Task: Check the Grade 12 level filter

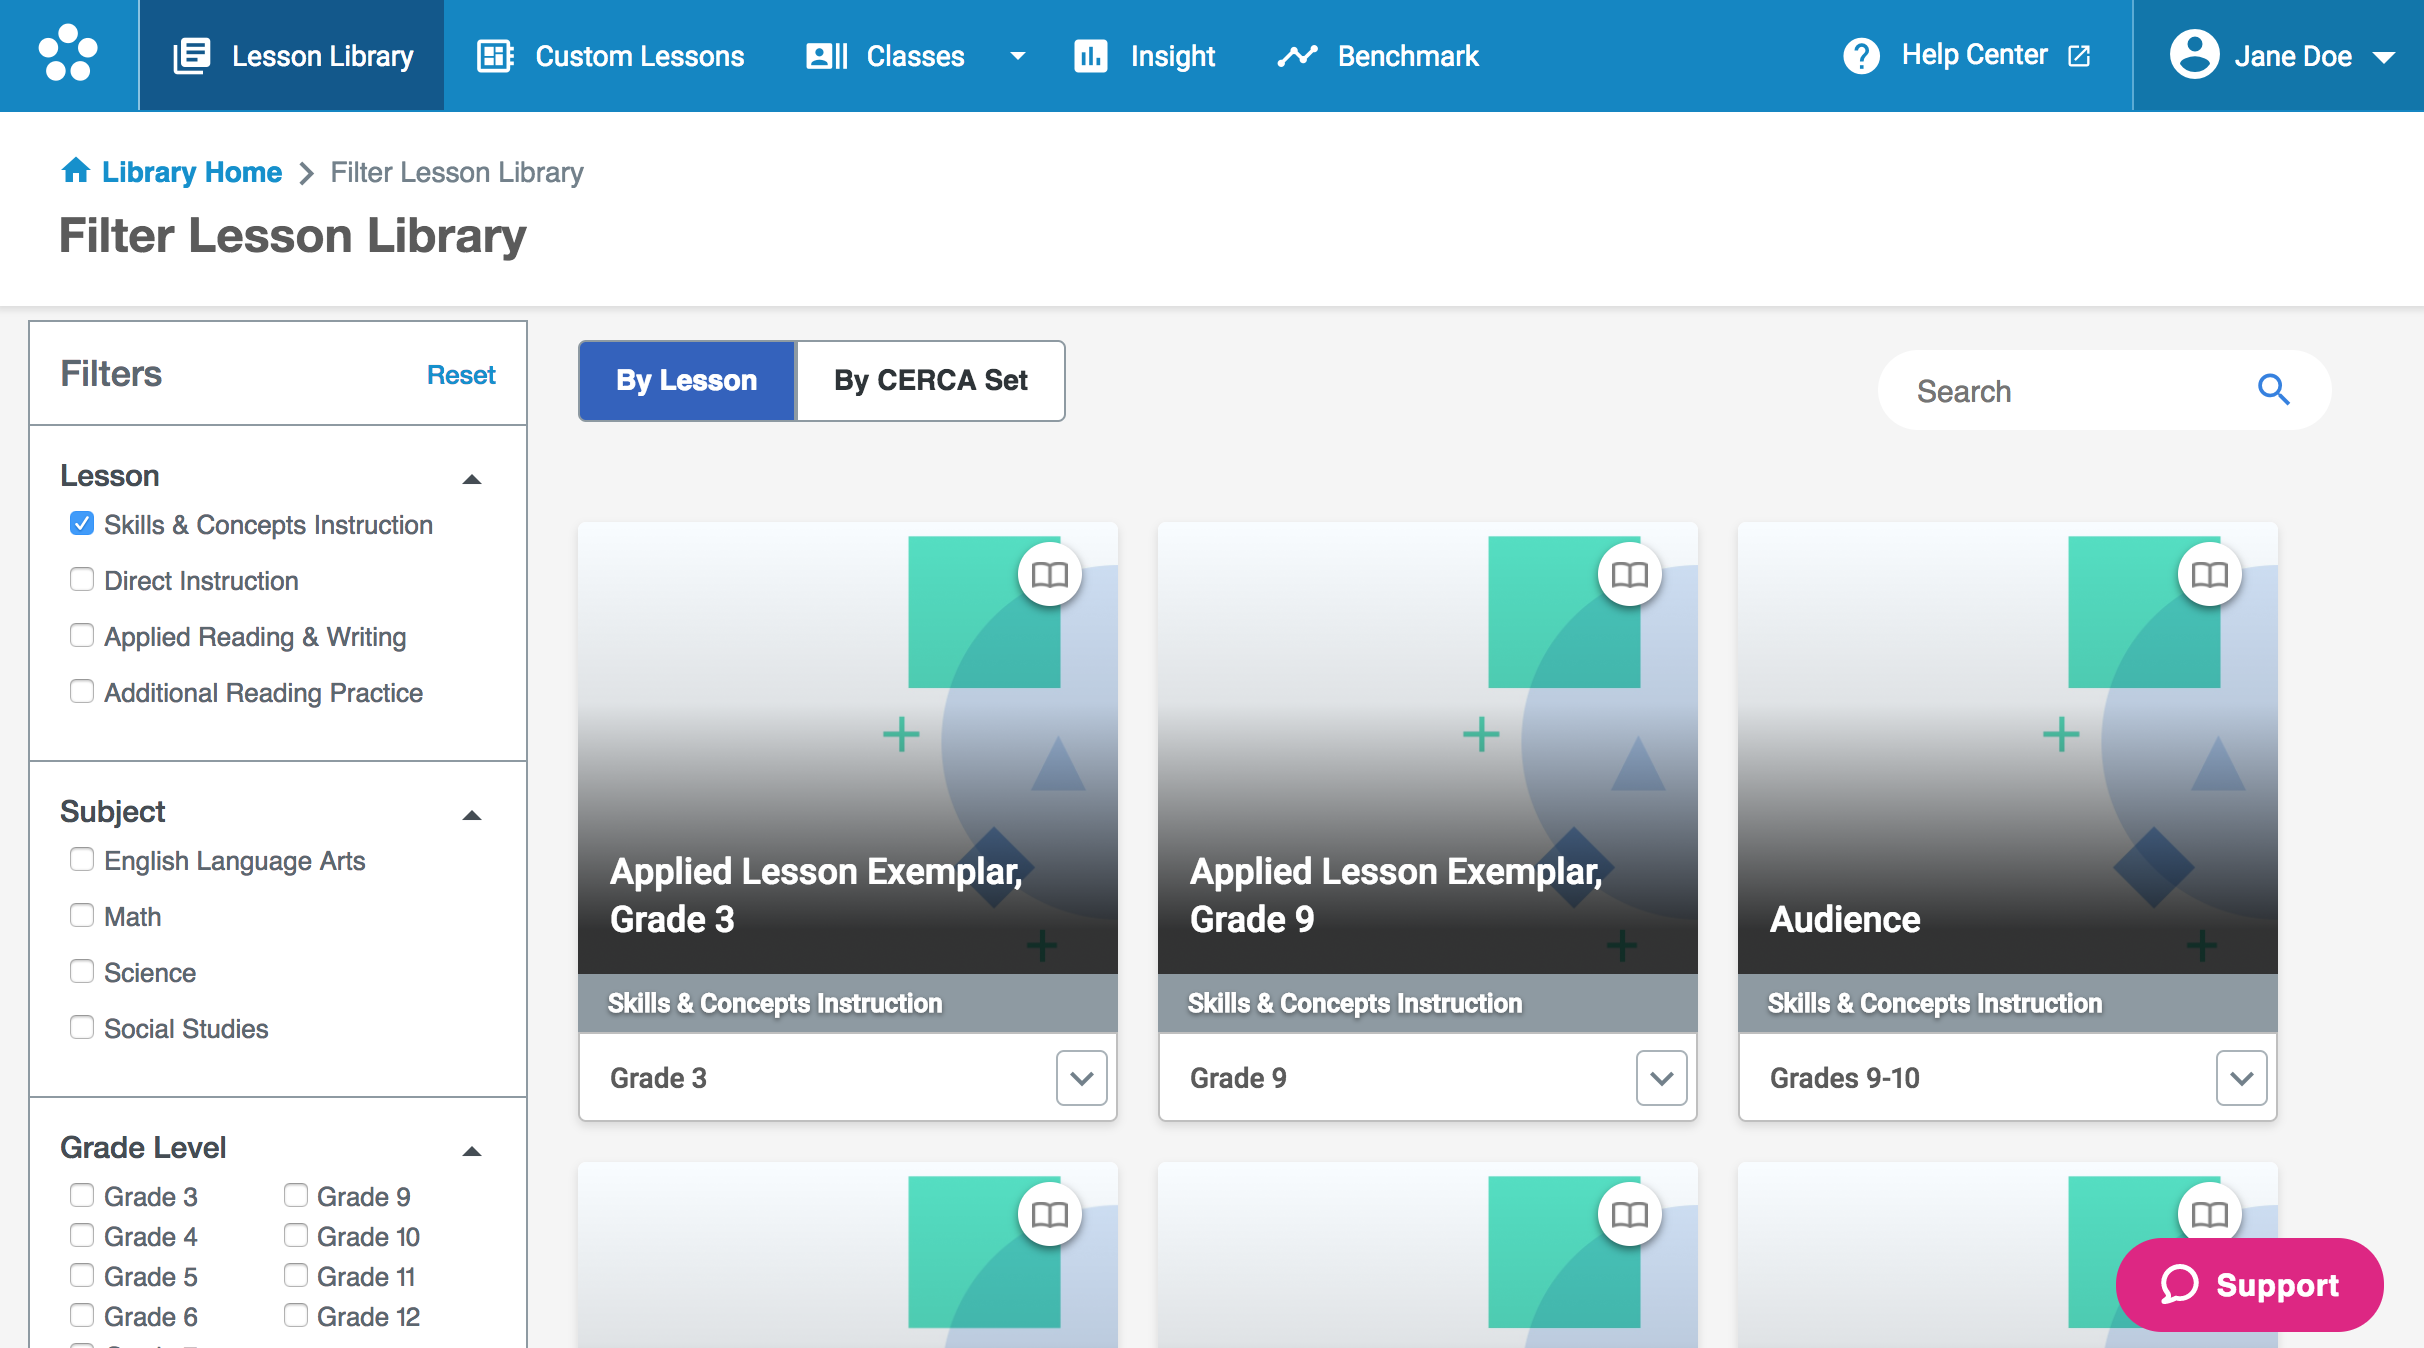Action: click(x=296, y=1316)
